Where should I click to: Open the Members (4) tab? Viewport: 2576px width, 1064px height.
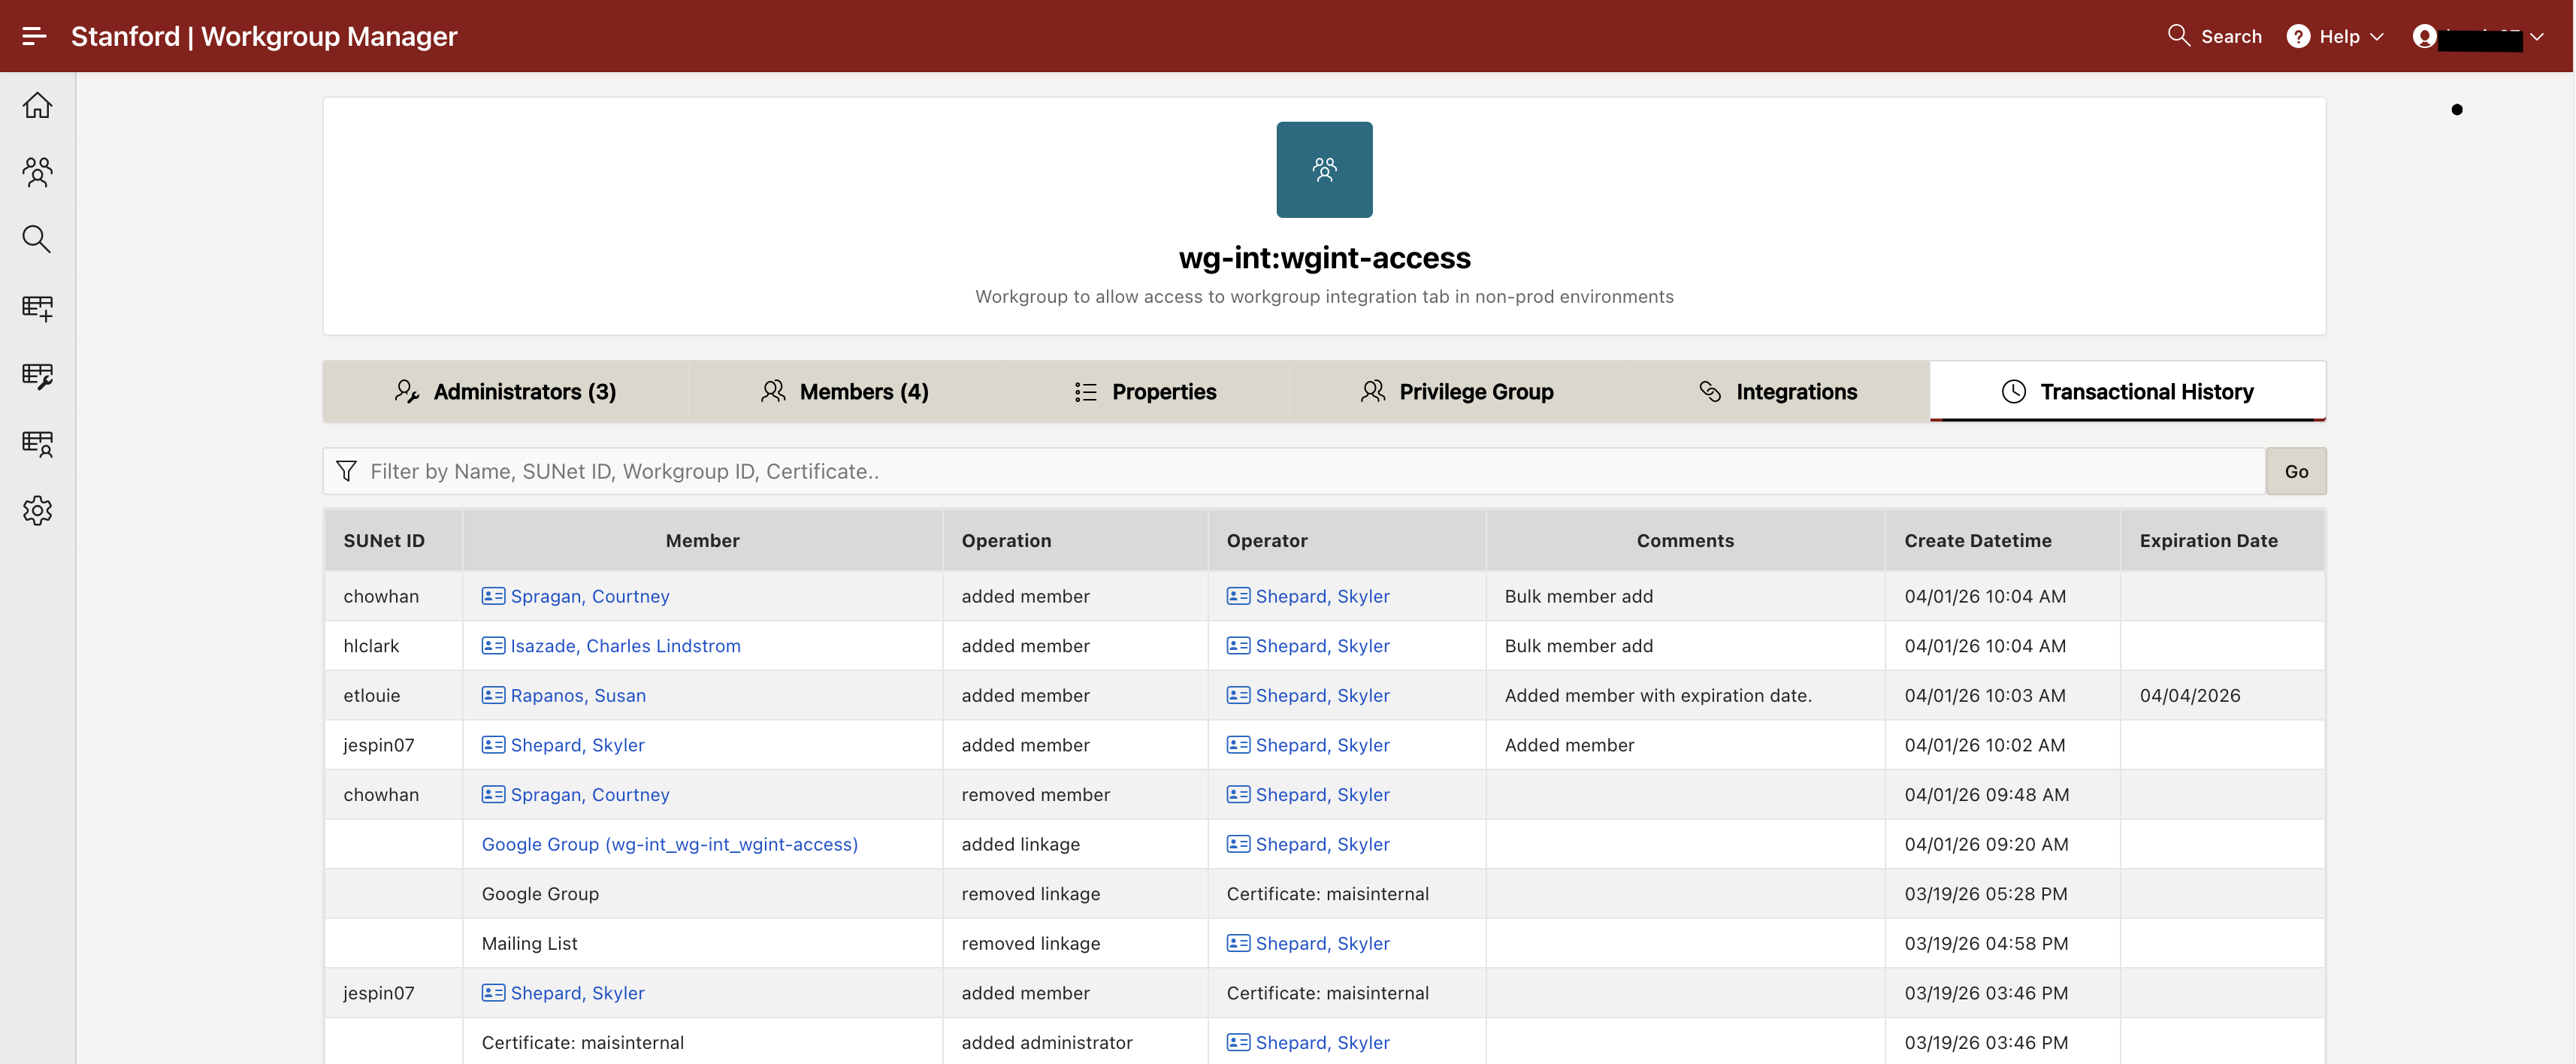[x=844, y=392]
